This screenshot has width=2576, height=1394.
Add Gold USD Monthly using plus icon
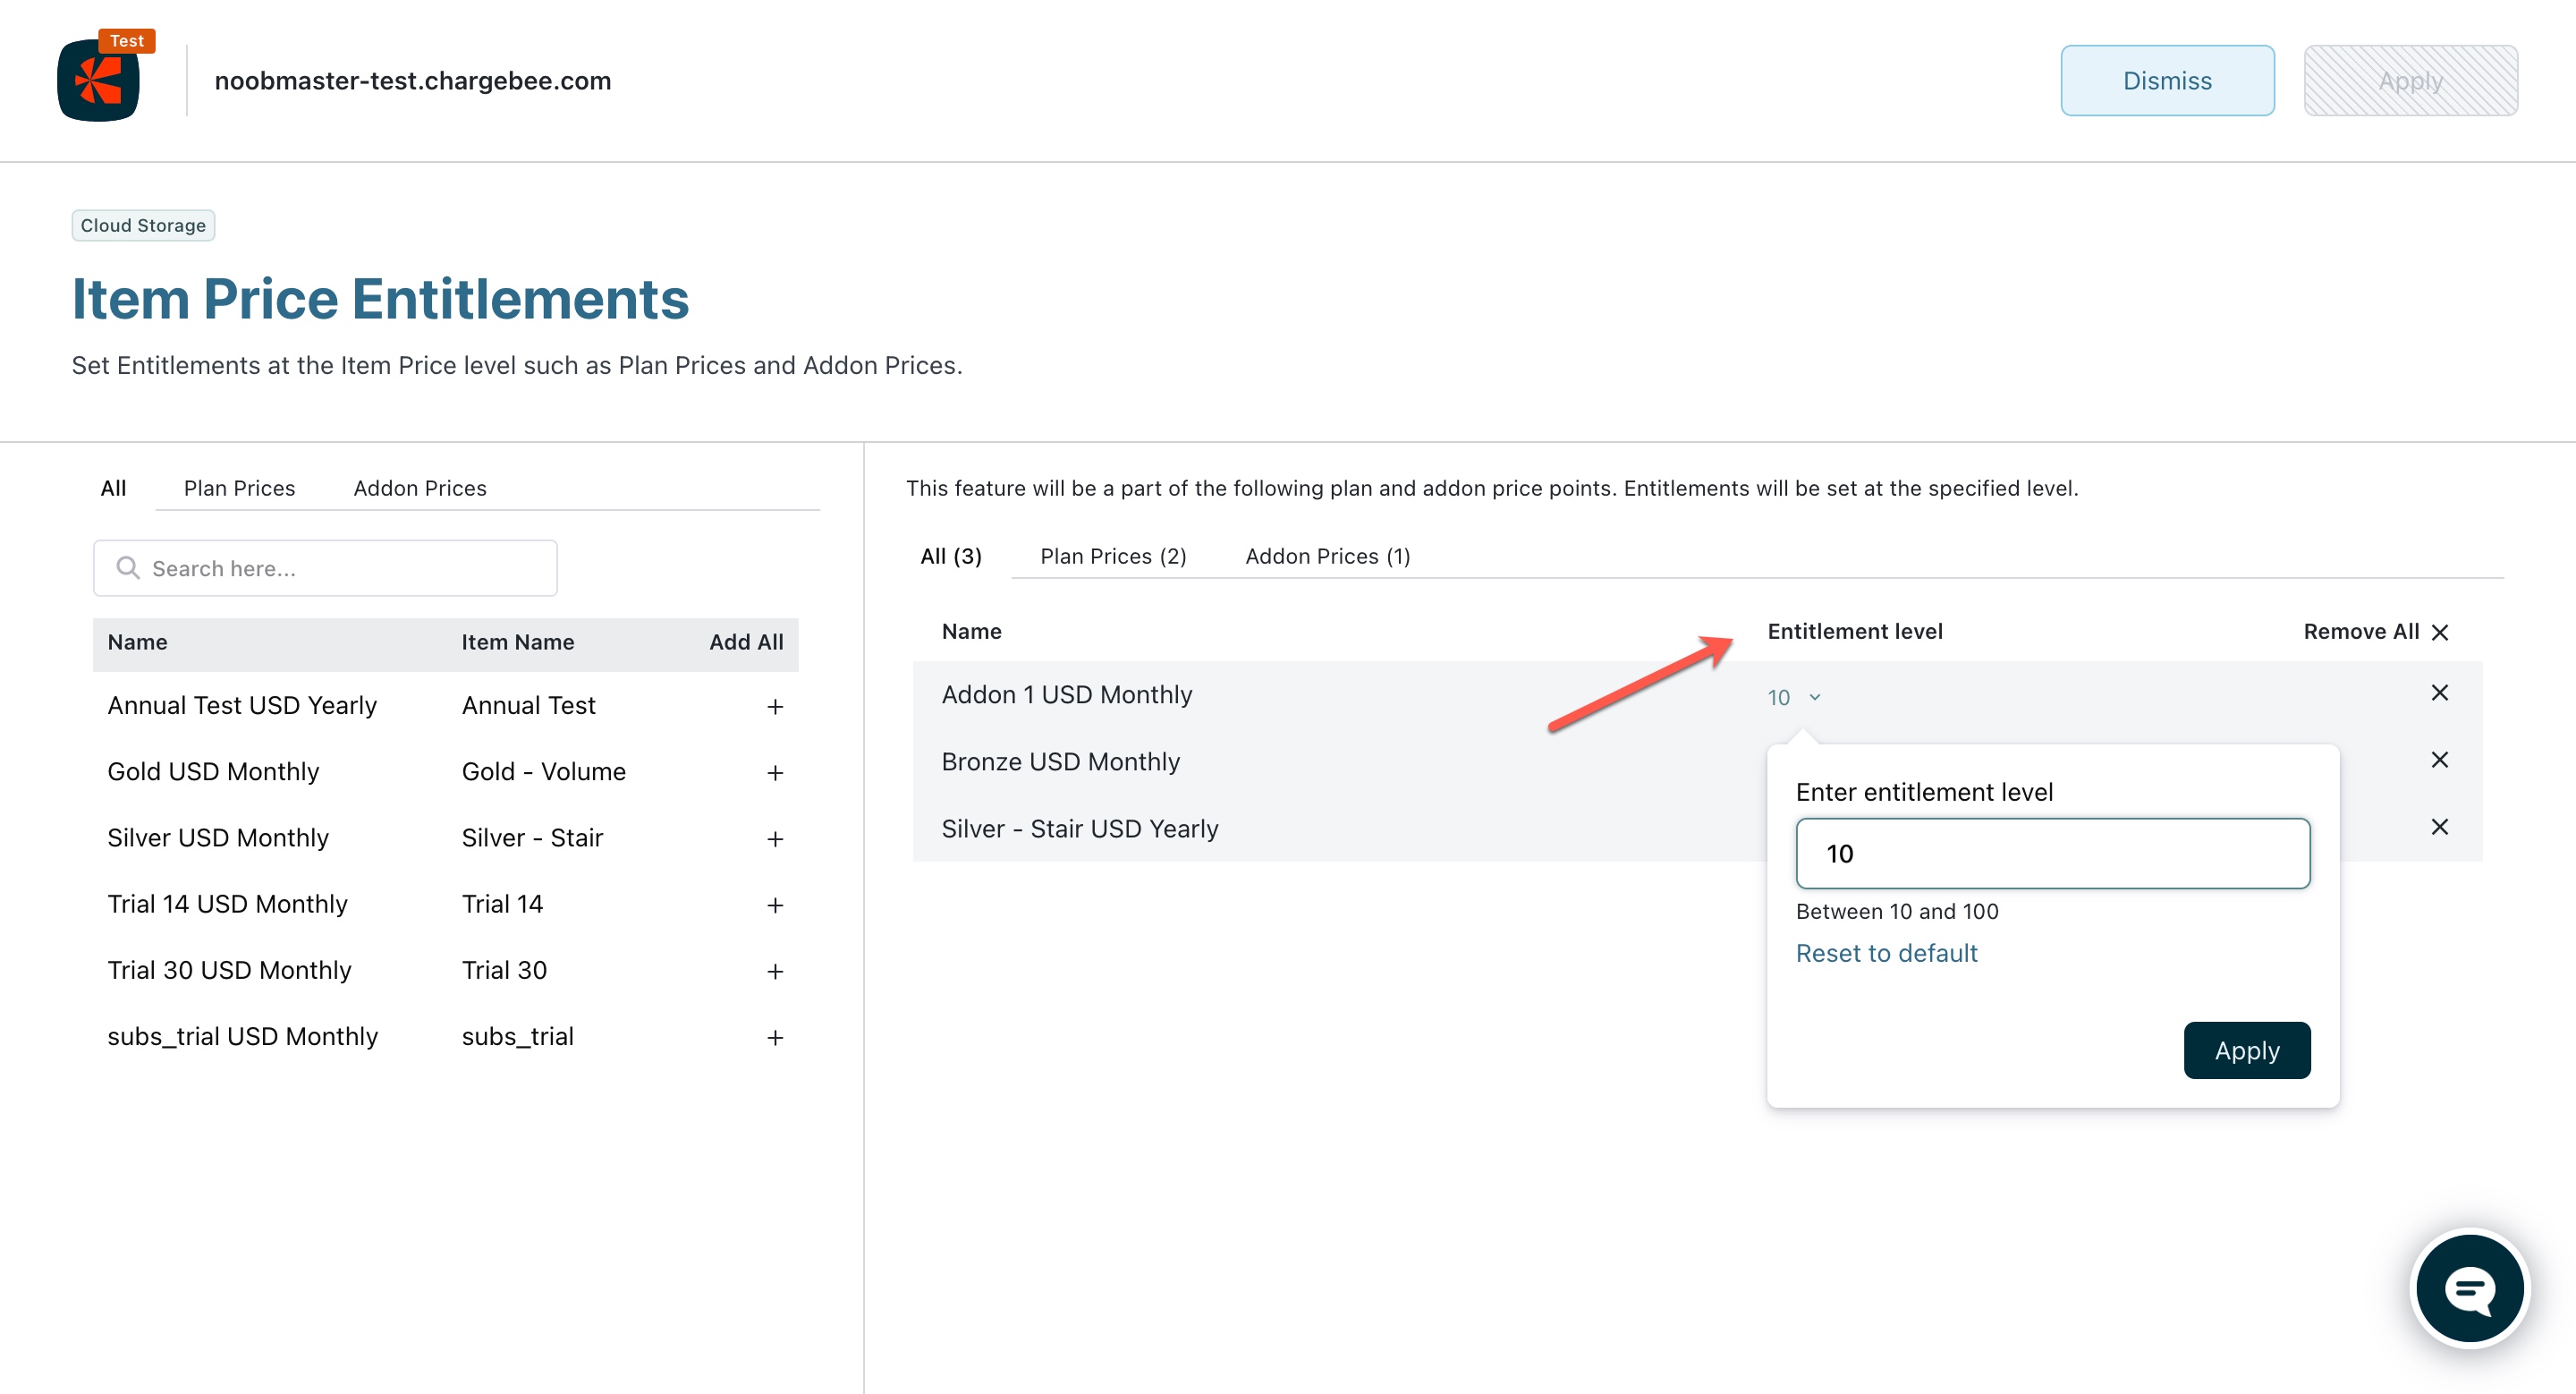[775, 773]
